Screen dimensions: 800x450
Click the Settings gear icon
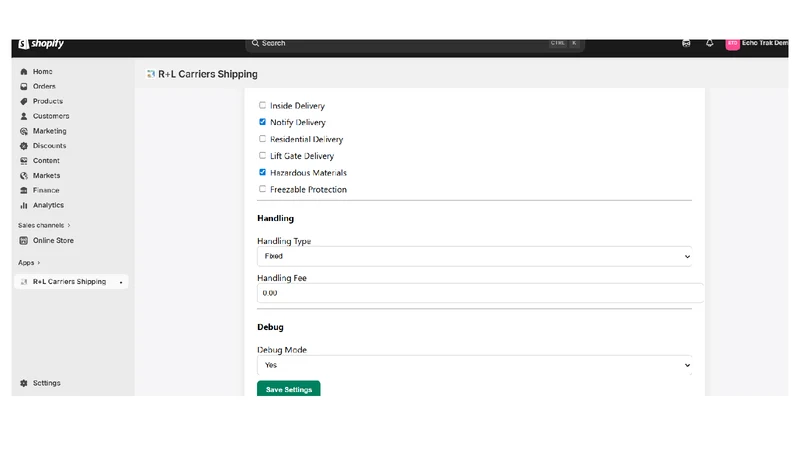(x=23, y=383)
